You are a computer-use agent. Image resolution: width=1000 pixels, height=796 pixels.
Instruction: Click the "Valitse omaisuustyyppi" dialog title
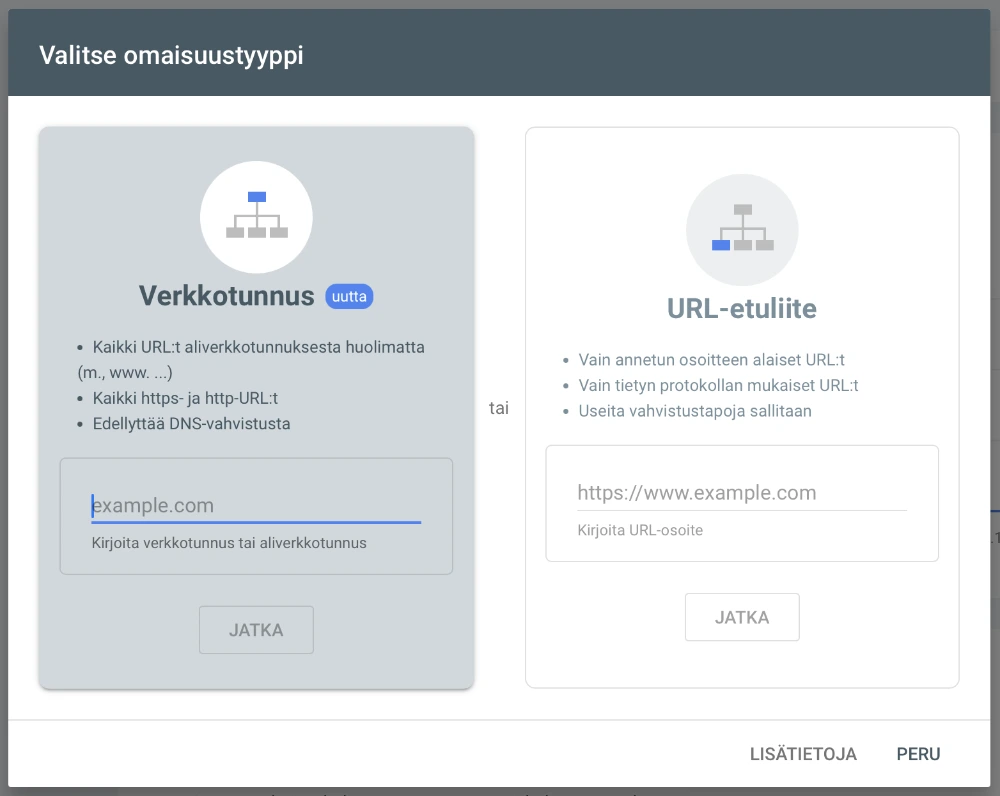point(171,55)
